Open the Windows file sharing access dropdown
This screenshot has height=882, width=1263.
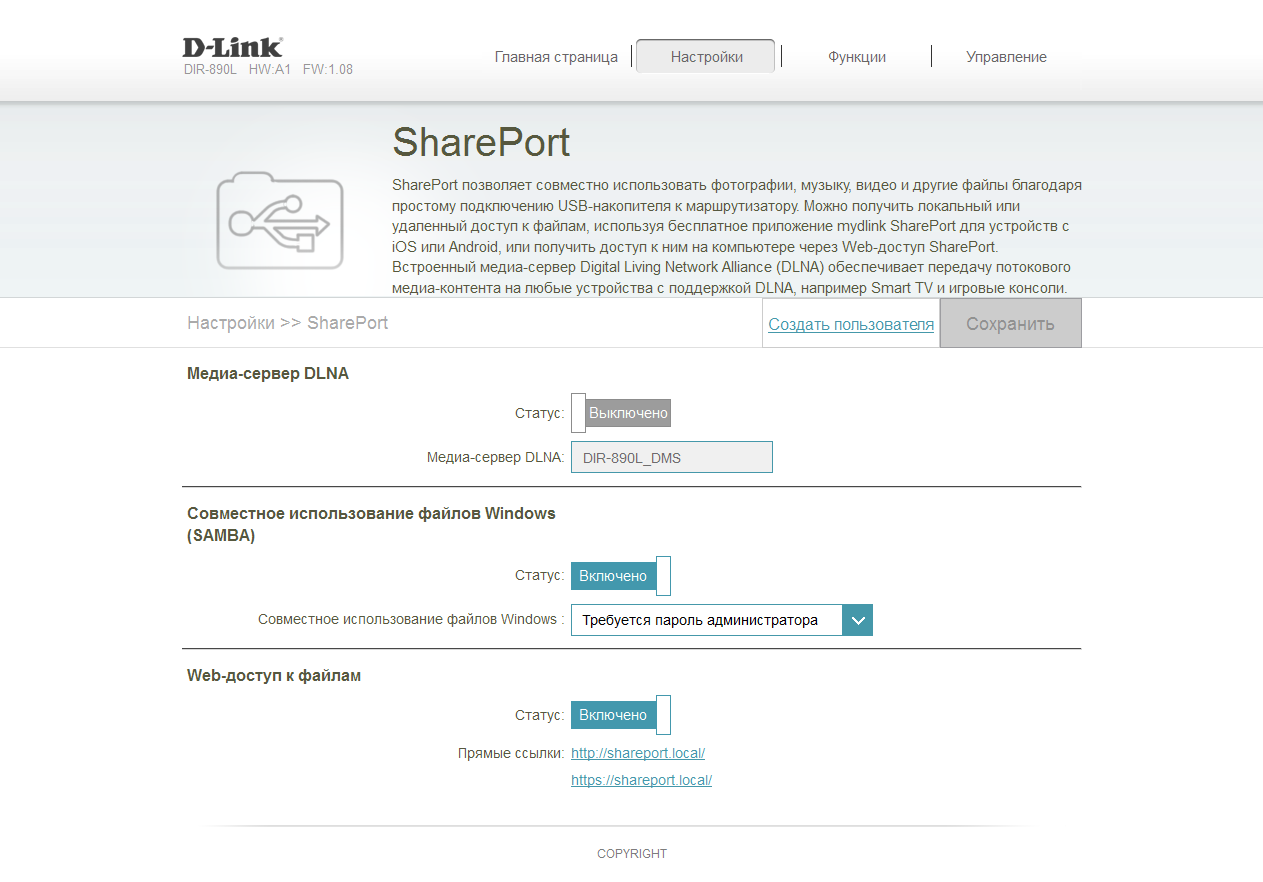click(722, 620)
